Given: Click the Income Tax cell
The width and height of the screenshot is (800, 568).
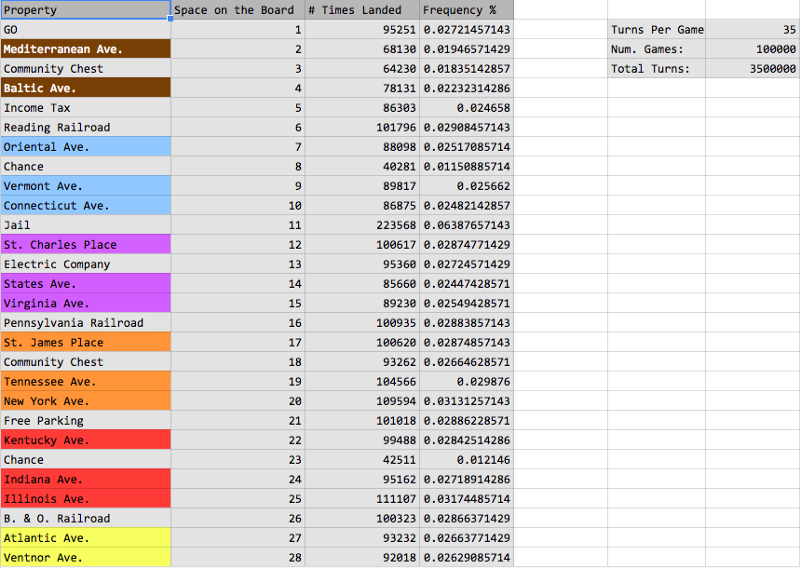Looking at the screenshot, I should (86, 108).
